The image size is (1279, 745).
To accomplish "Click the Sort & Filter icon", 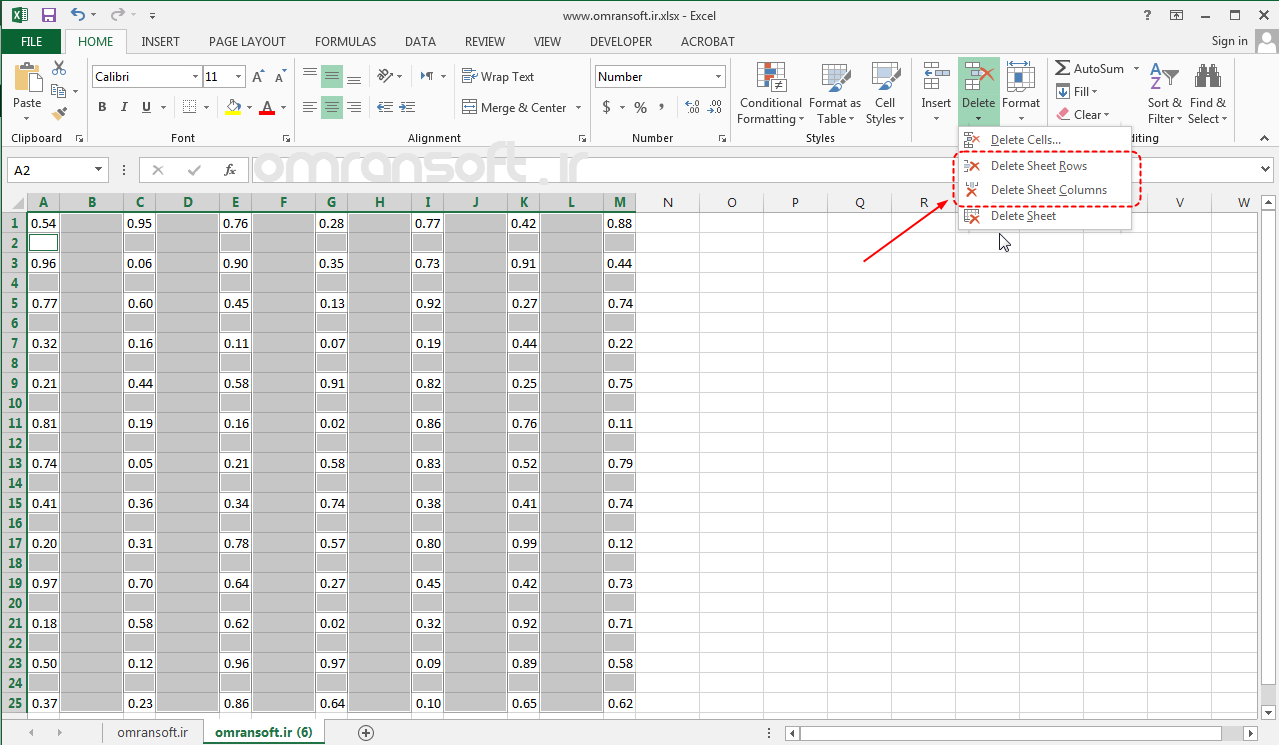I will [1164, 78].
